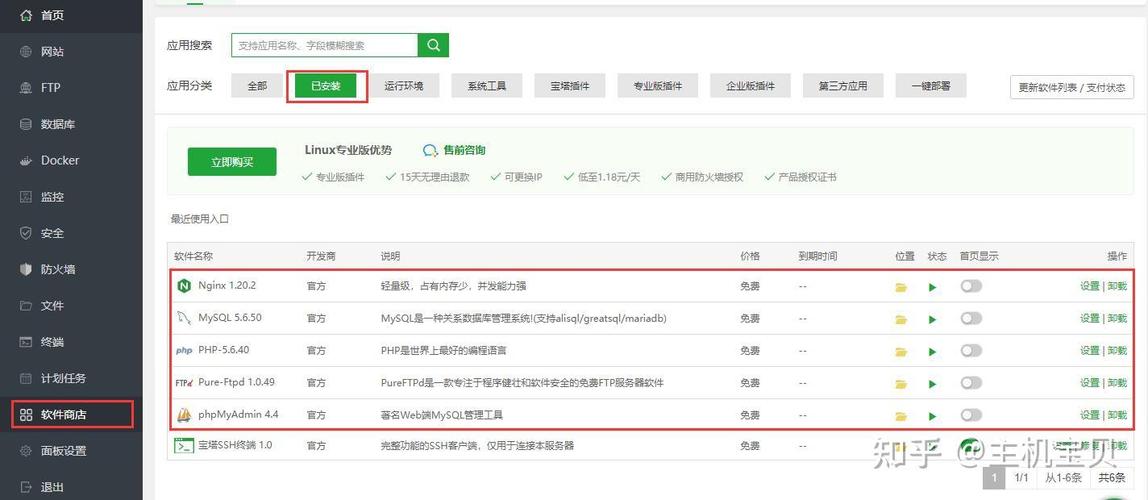Image resolution: width=1148 pixels, height=500 pixels.
Task: Switch to 运行环境 category
Action: pyautogui.click(x=404, y=86)
